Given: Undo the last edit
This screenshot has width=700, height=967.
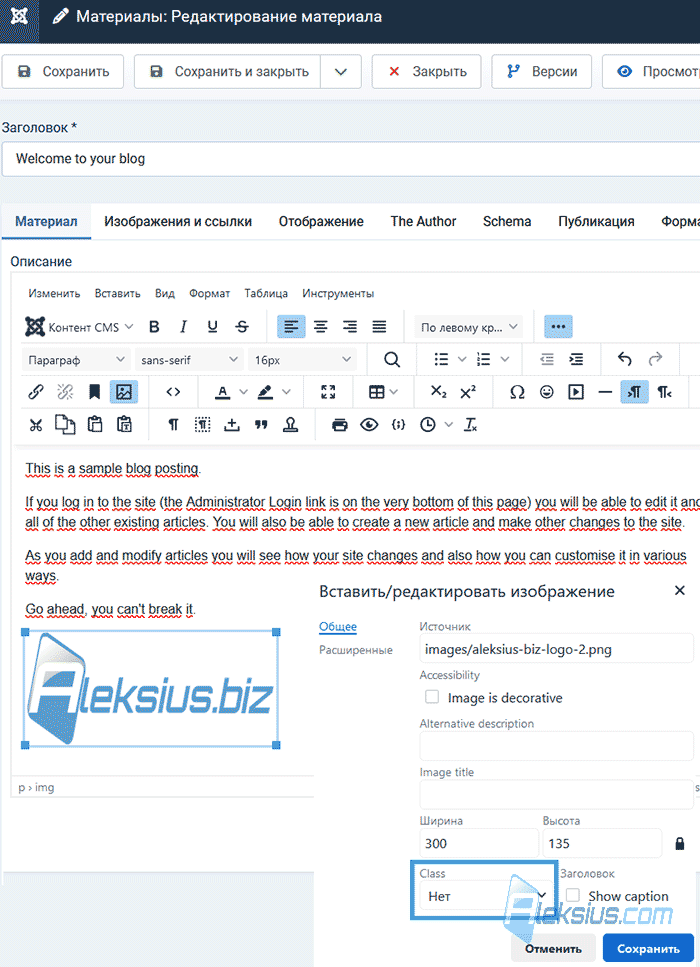Looking at the screenshot, I should click(625, 359).
